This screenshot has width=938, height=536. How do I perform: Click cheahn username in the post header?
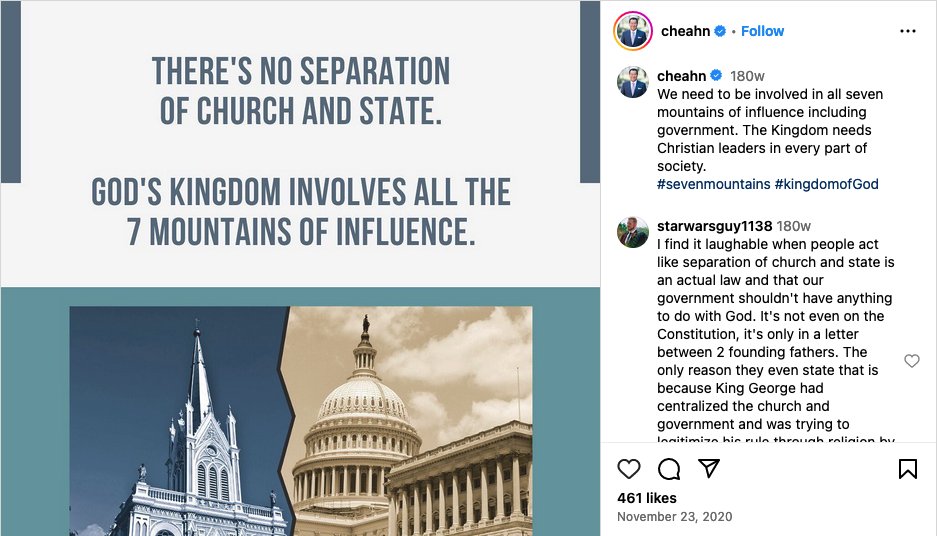click(685, 31)
